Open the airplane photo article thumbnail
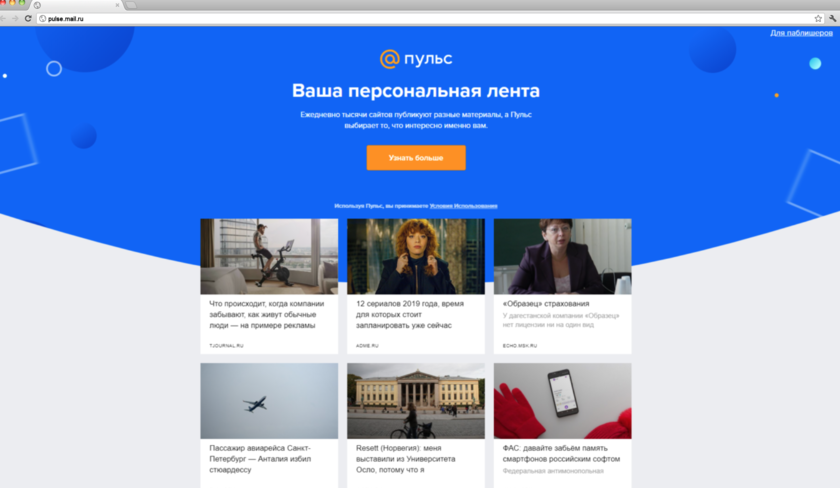840x488 pixels. click(x=269, y=400)
